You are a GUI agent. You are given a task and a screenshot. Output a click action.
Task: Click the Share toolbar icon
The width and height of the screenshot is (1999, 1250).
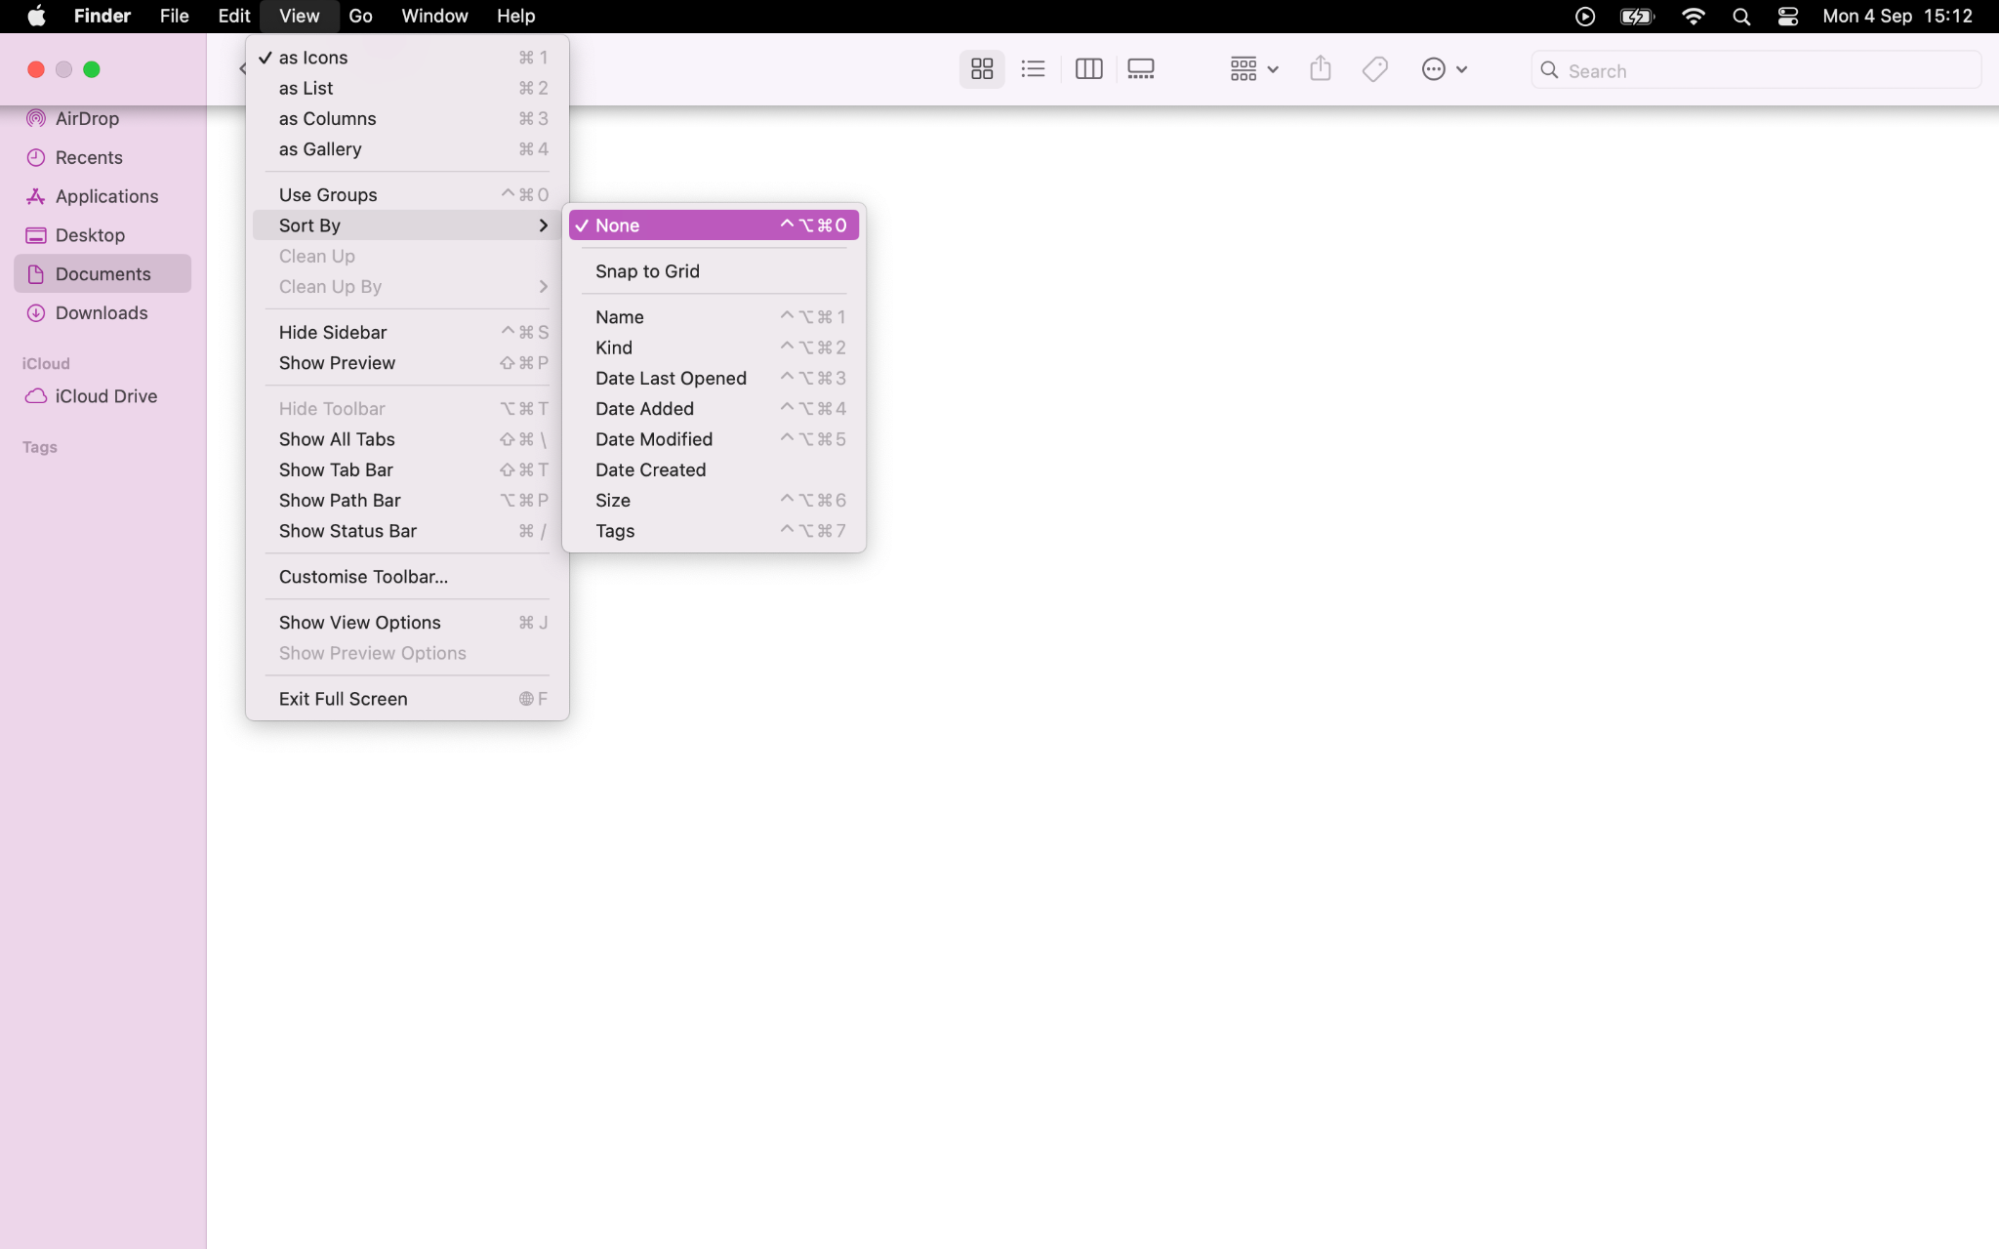tap(1320, 69)
